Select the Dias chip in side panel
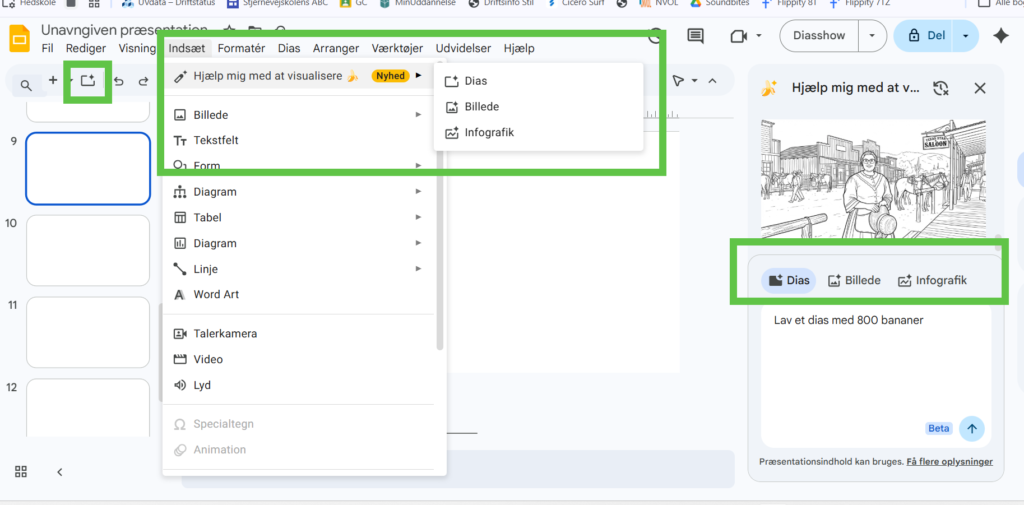 (788, 281)
